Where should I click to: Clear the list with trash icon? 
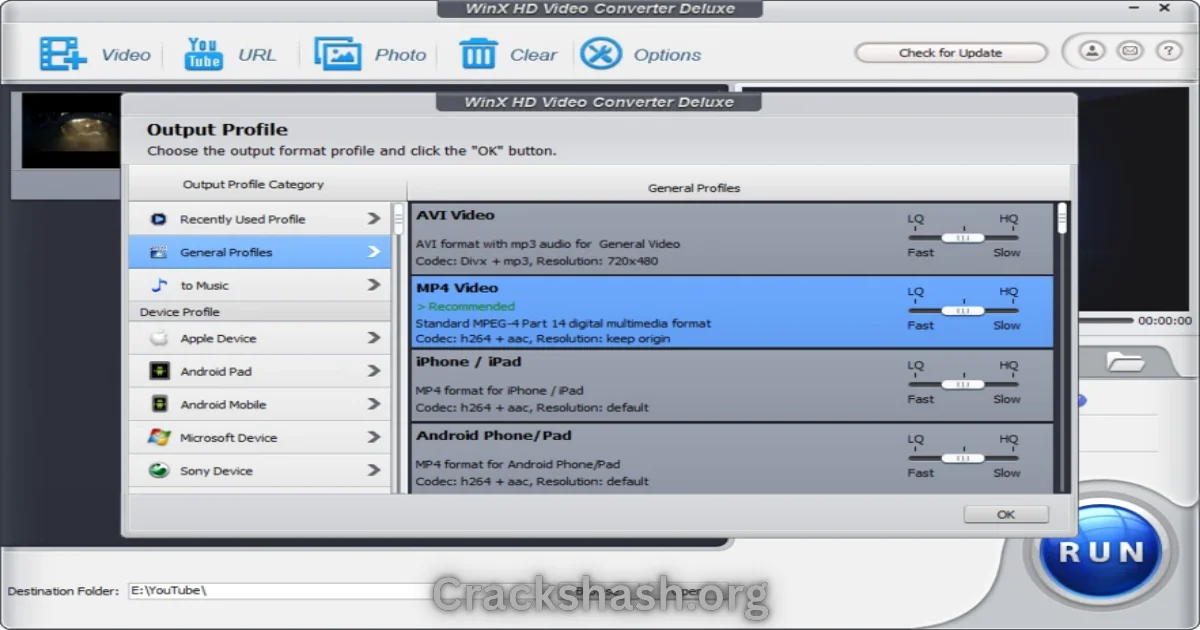tap(478, 54)
